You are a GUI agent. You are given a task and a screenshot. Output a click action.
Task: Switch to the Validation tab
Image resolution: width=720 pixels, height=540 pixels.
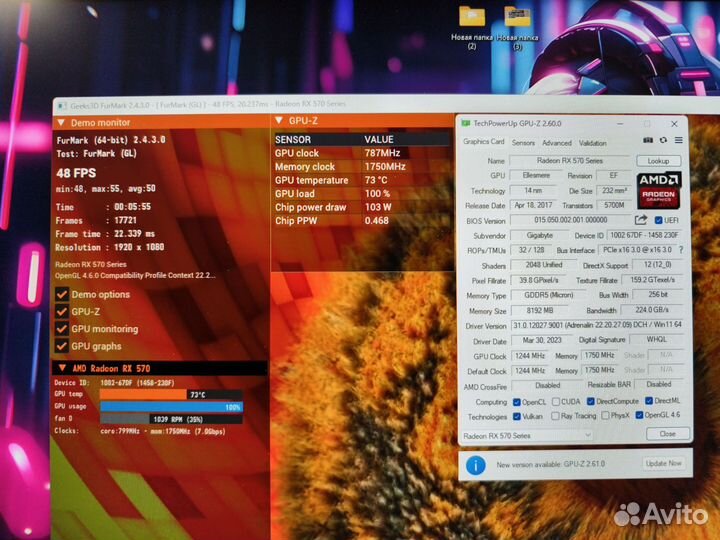tap(592, 143)
